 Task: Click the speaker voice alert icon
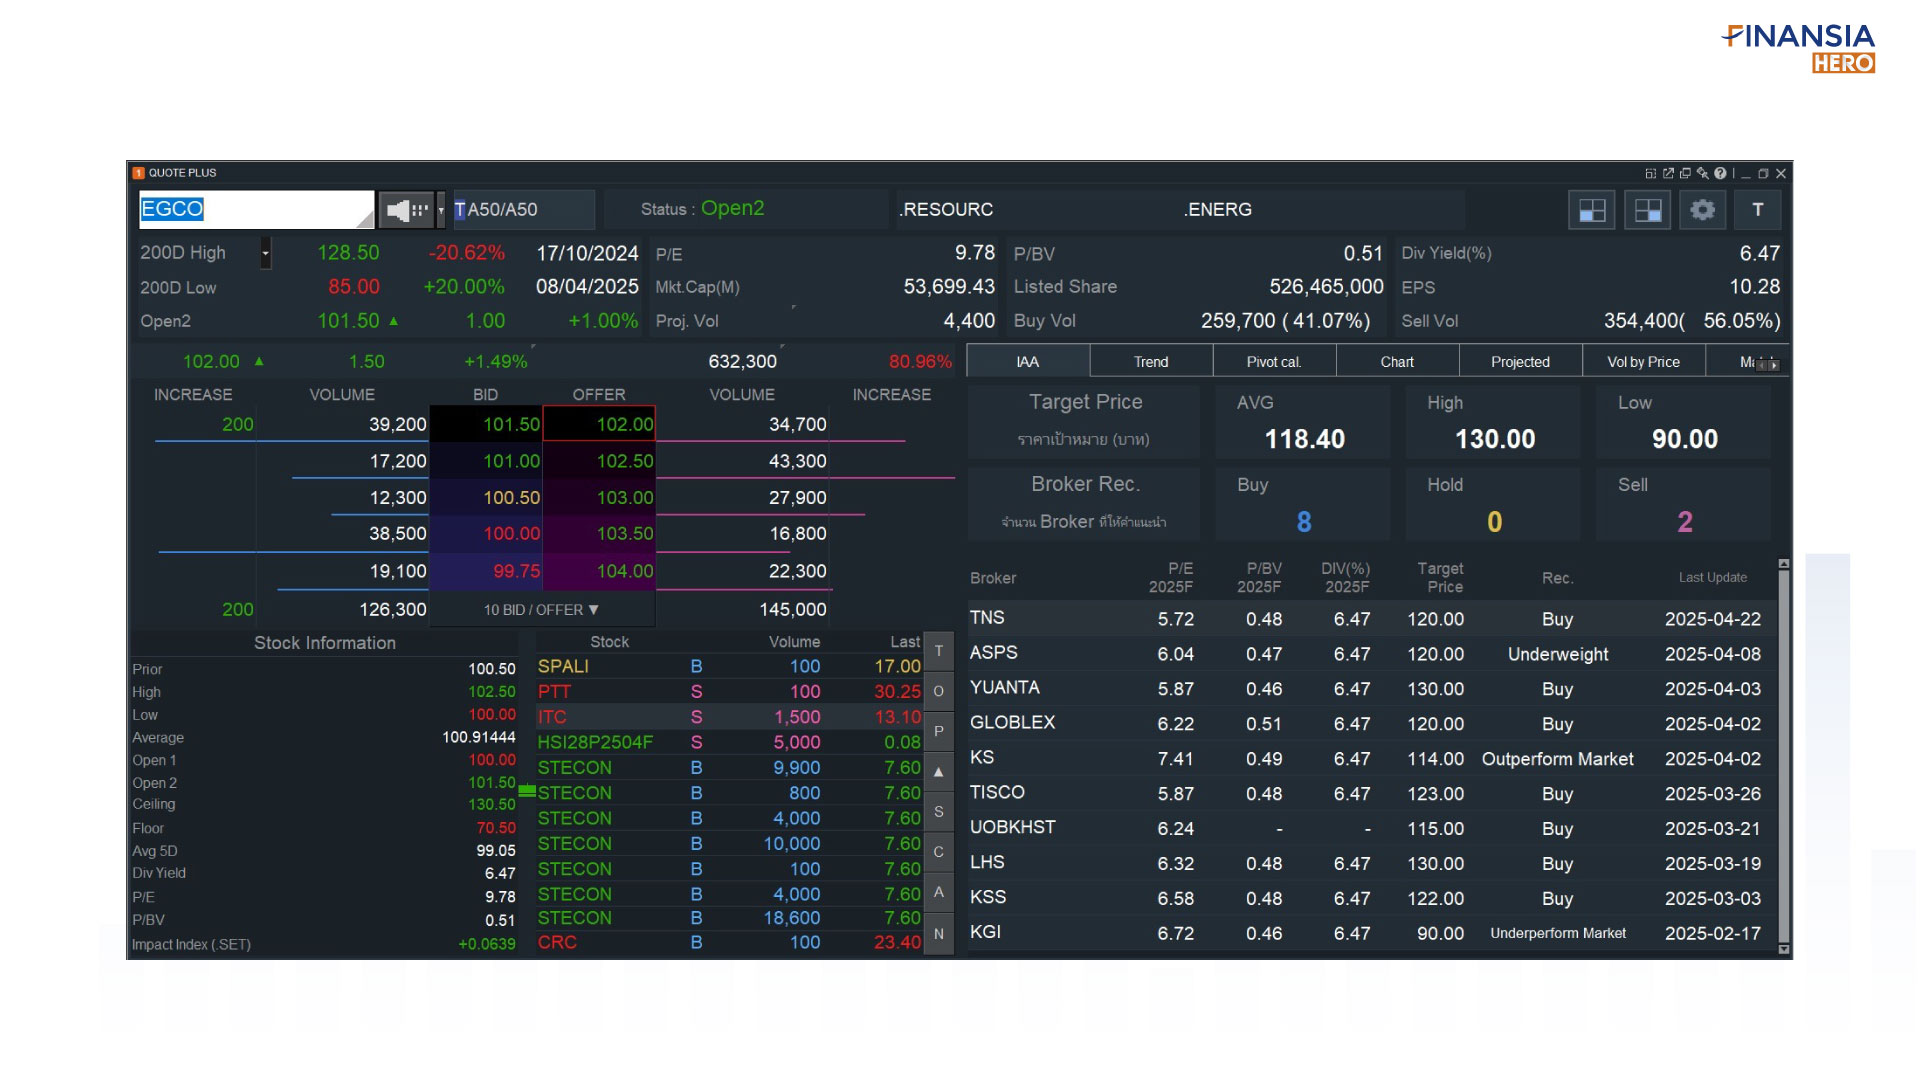point(406,210)
